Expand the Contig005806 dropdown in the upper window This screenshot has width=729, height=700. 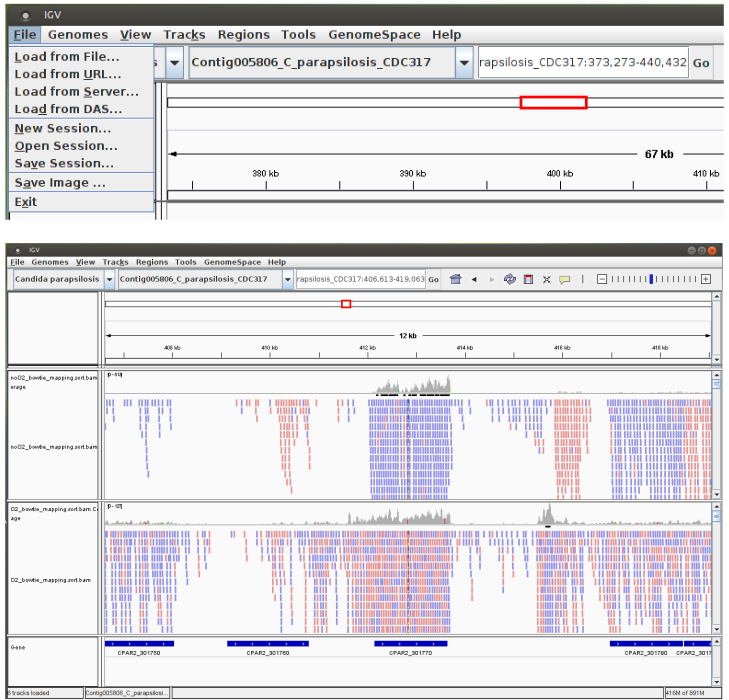[464, 62]
